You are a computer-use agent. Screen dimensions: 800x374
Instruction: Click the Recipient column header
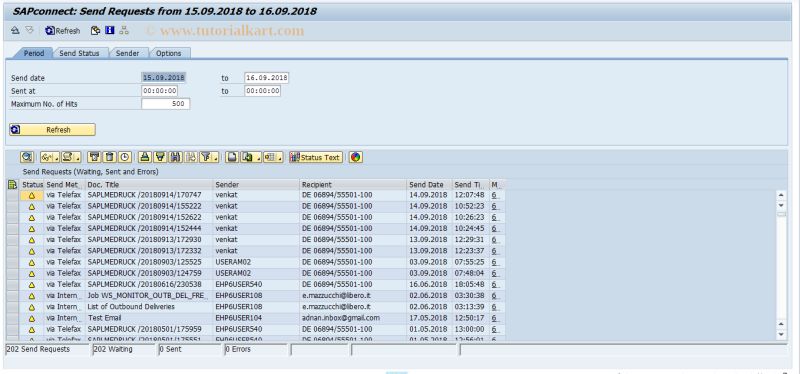[353, 184]
